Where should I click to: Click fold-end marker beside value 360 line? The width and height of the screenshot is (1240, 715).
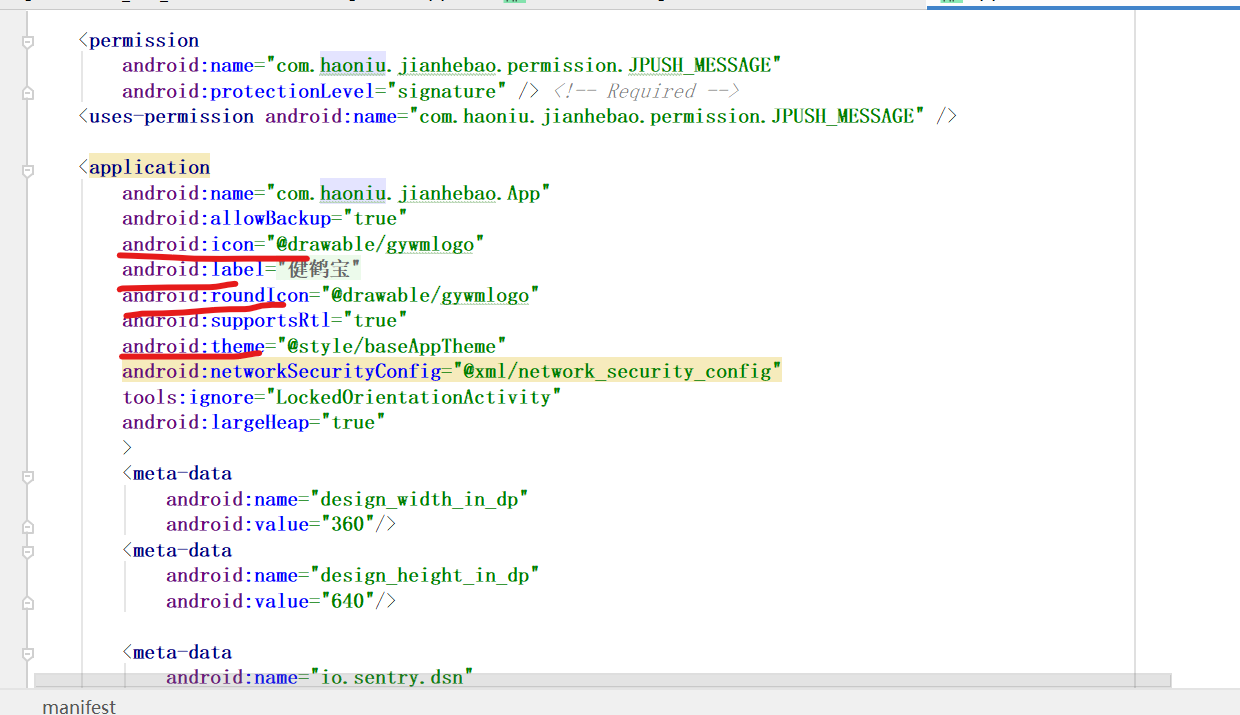pos(28,525)
